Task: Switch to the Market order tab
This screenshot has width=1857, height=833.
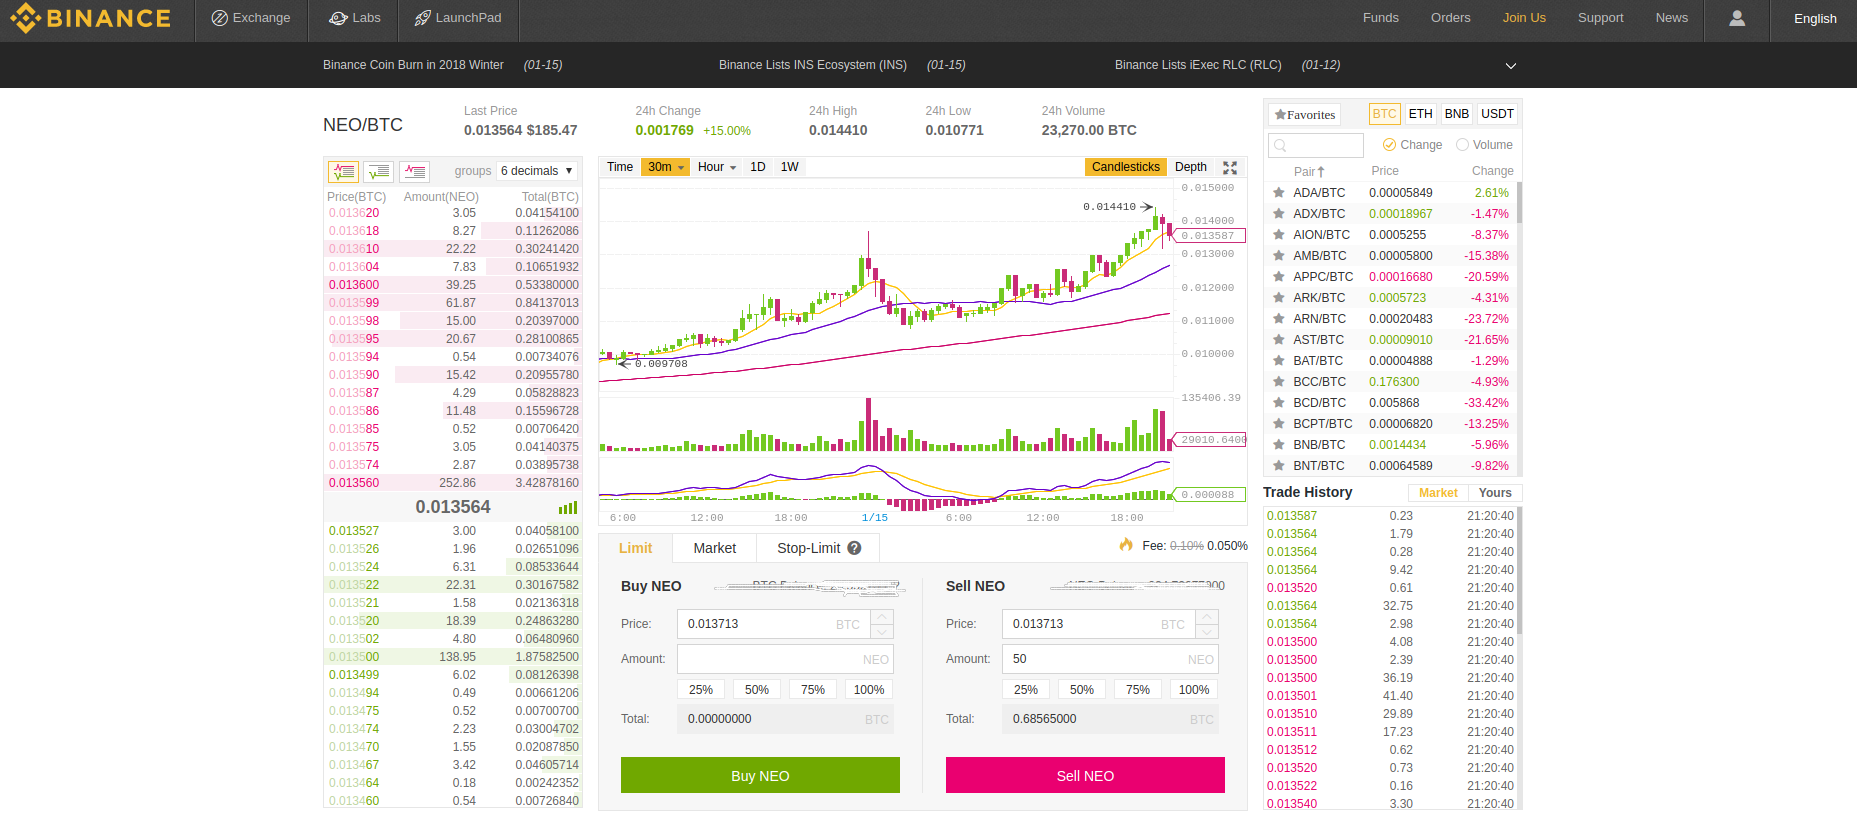Action: click(715, 548)
